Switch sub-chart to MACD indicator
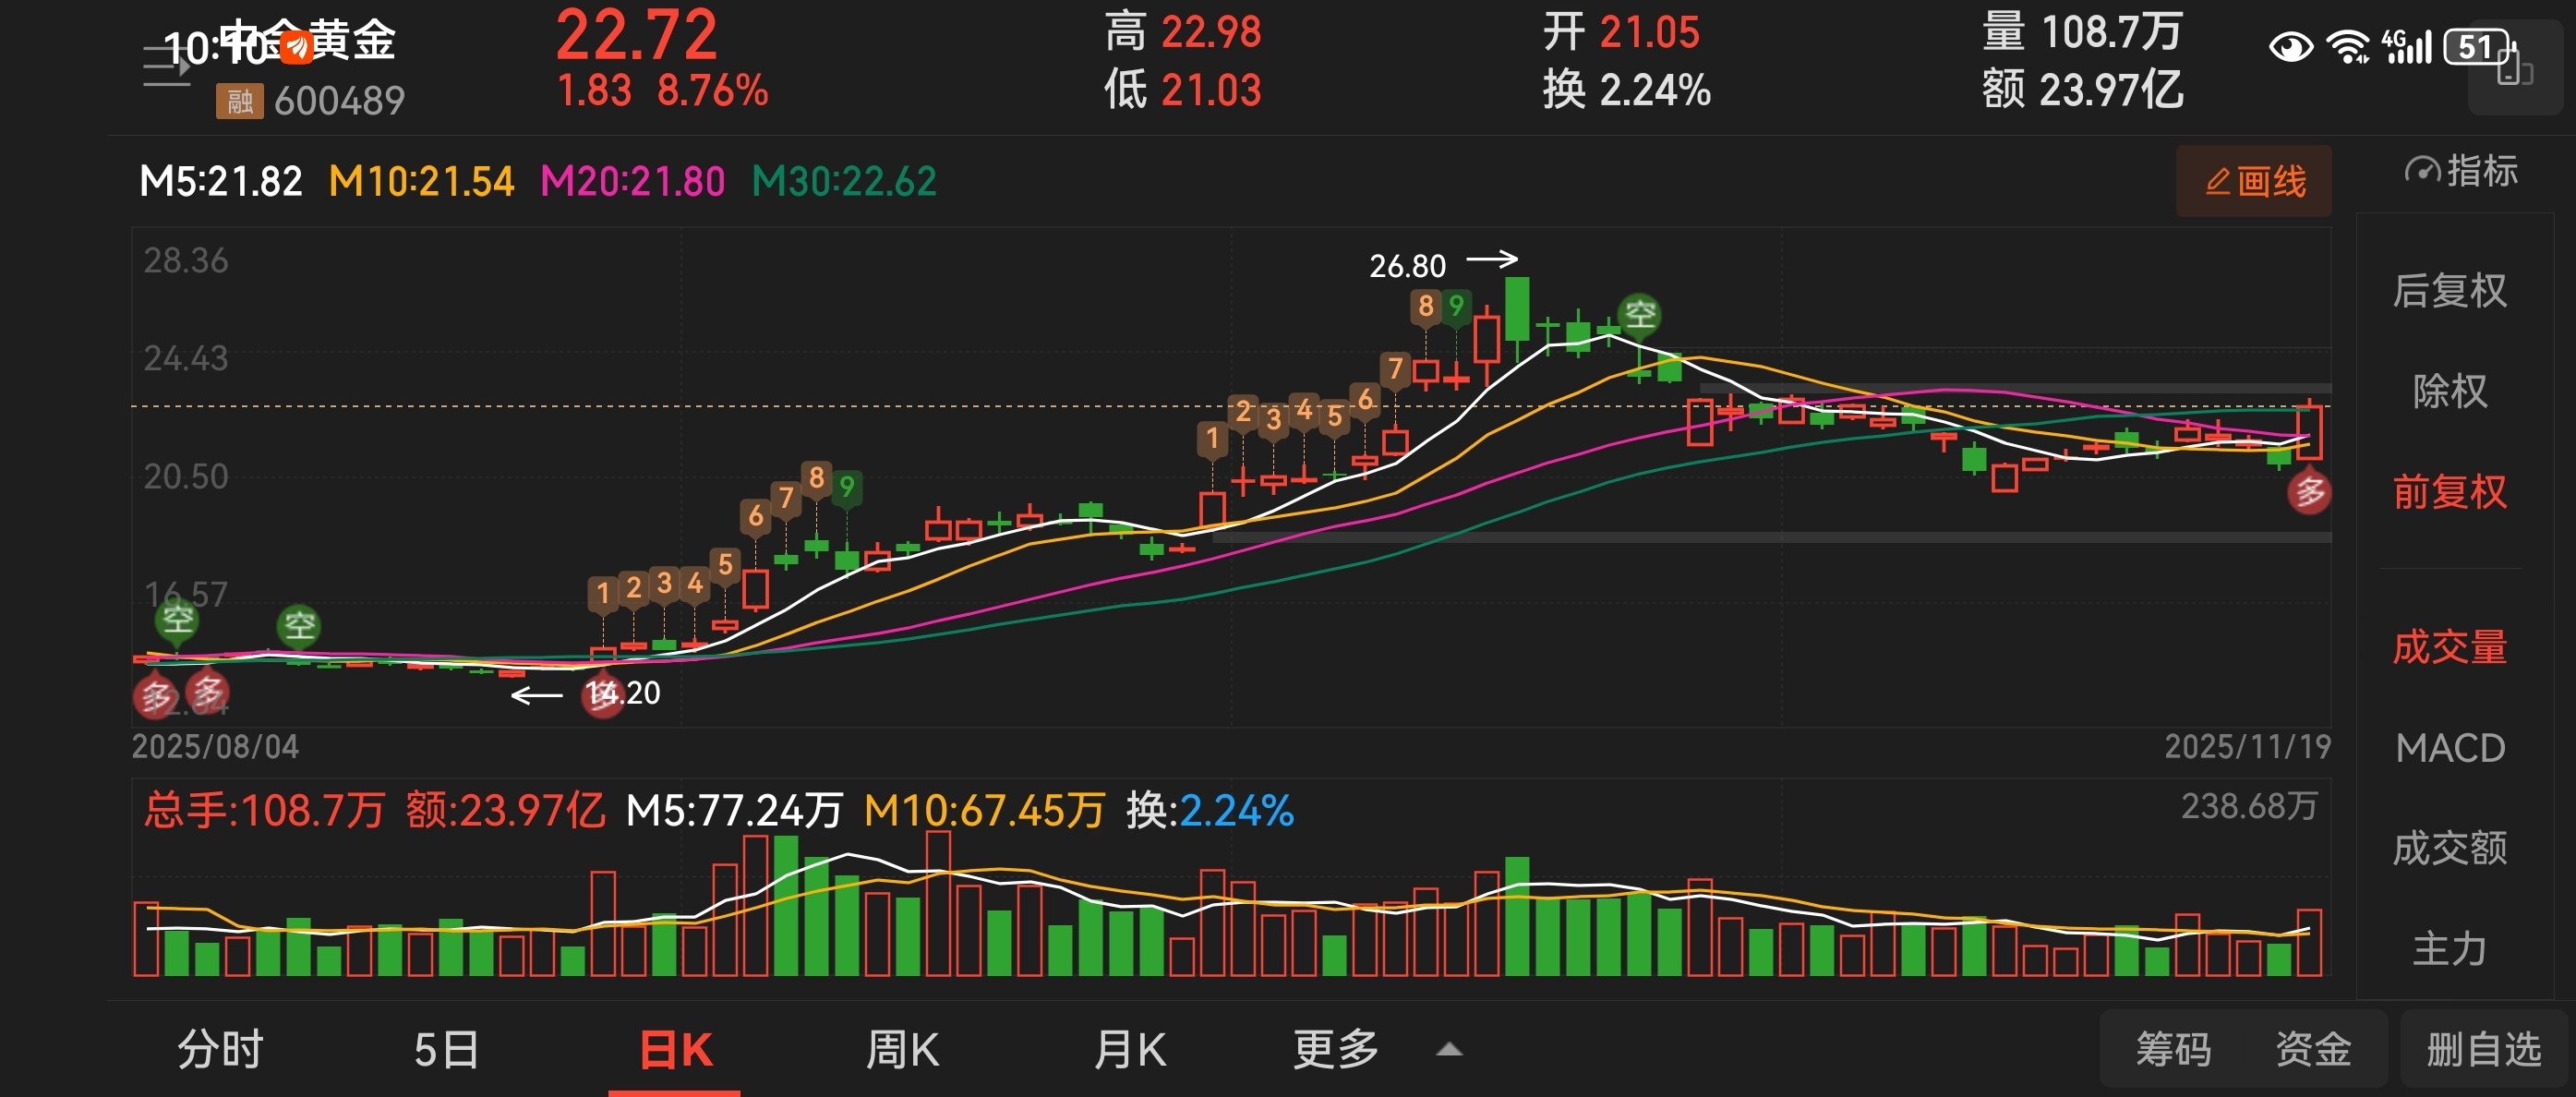This screenshot has height=1097, width=2576. tap(2449, 748)
